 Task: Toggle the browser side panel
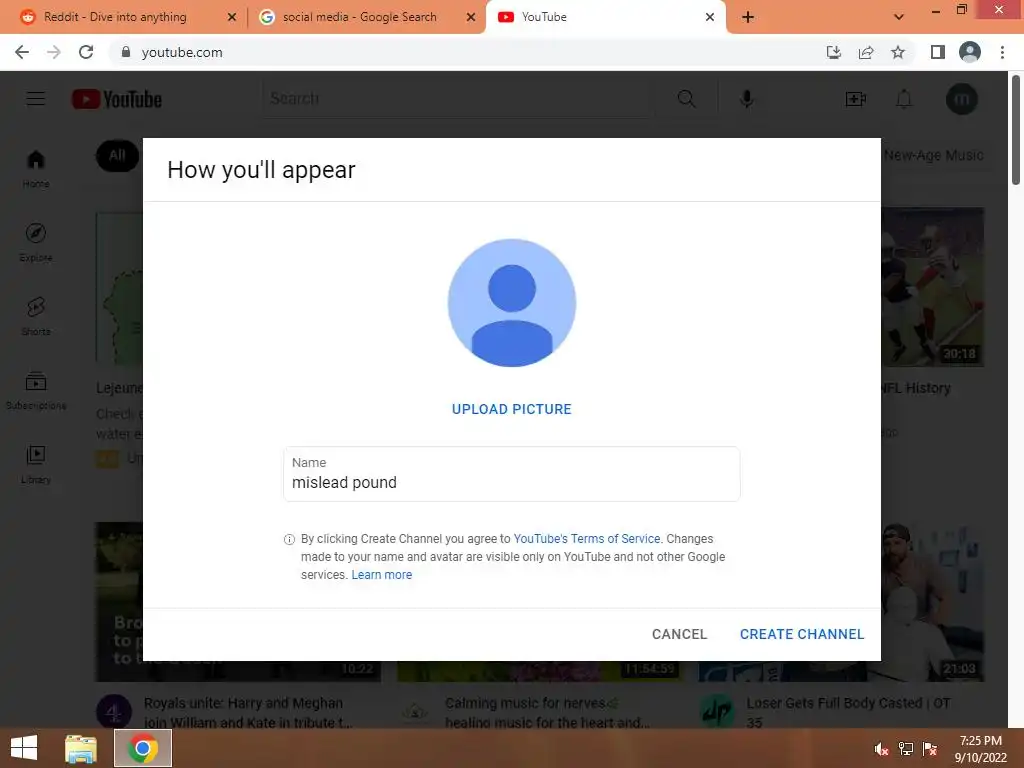pyautogui.click(x=938, y=52)
